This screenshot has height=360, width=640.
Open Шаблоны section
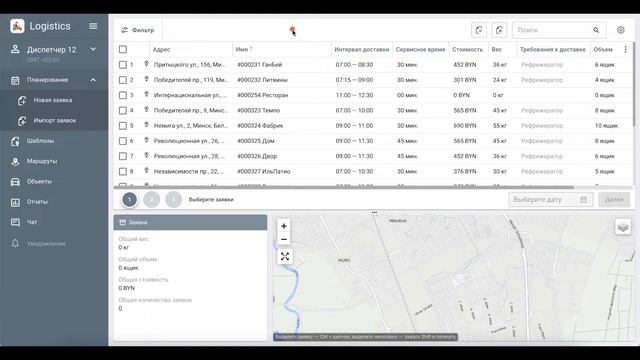pyautogui.click(x=40, y=141)
